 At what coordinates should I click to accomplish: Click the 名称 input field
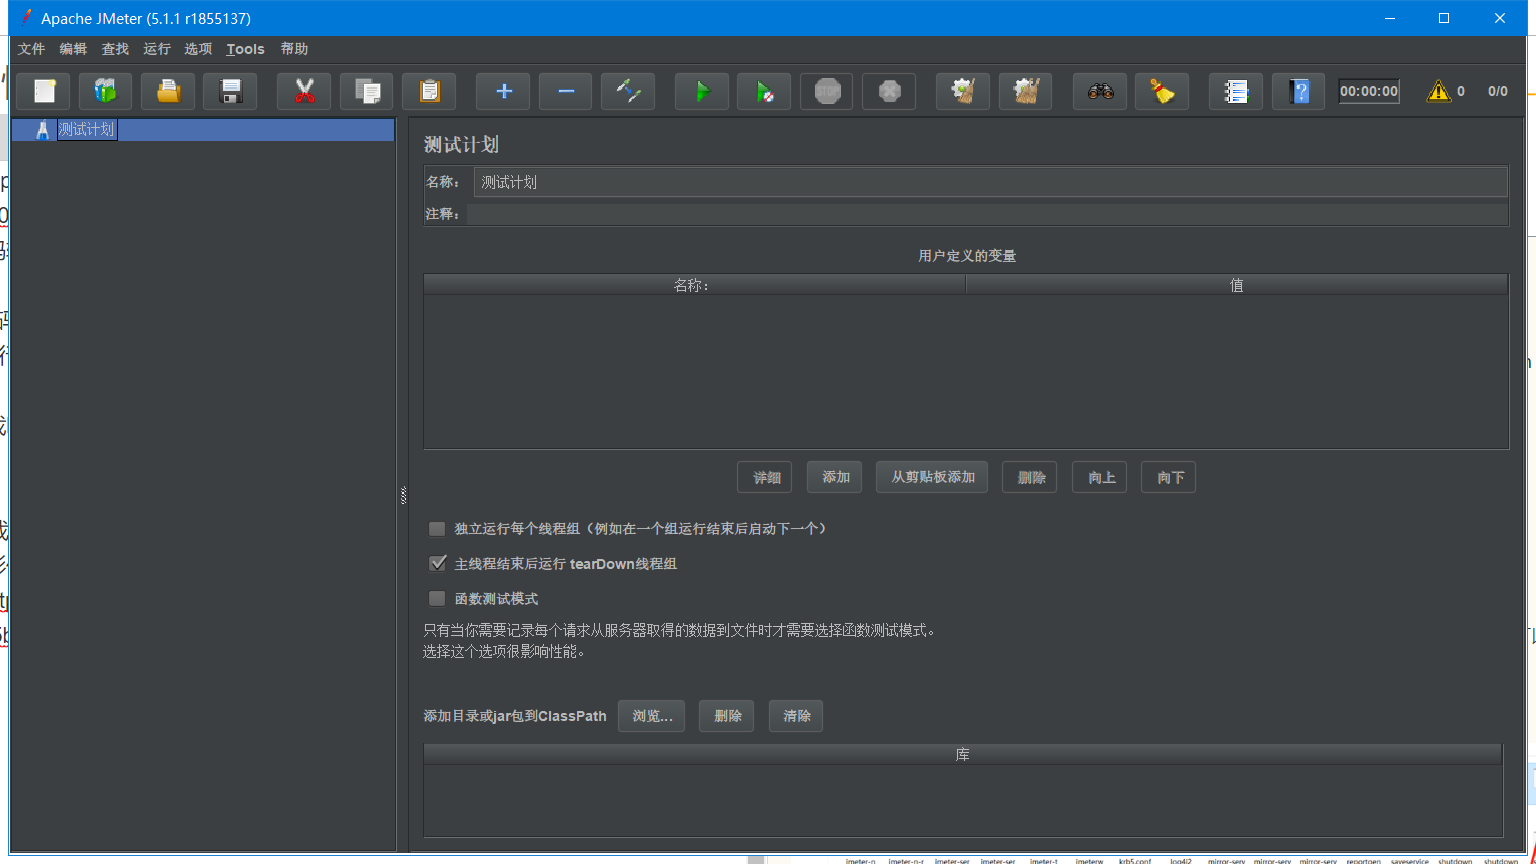(x=990, y=182)
